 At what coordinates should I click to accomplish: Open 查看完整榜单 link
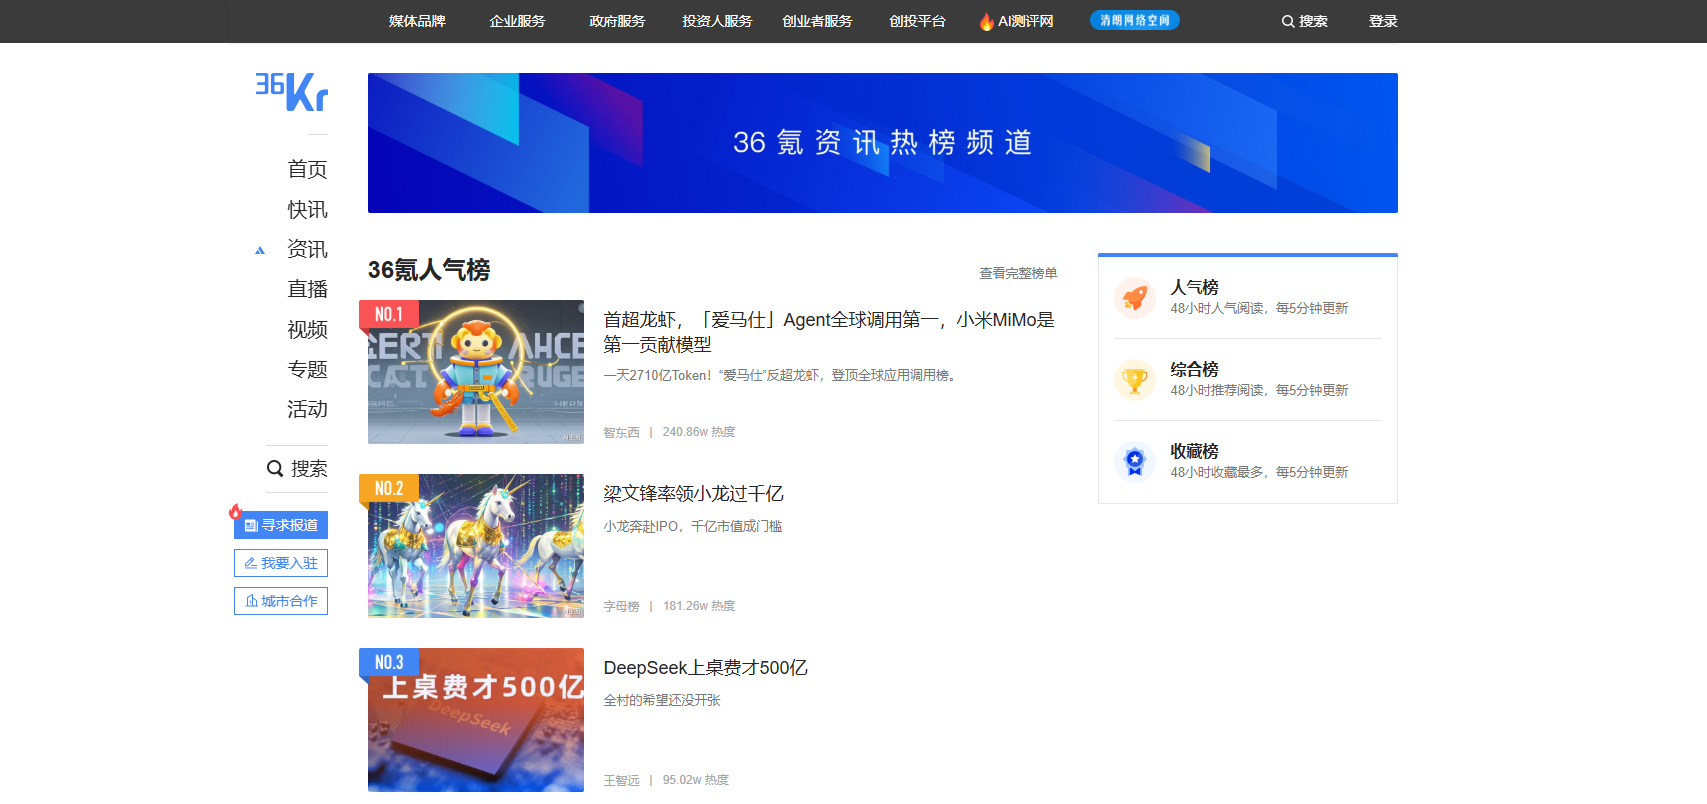[x=1018, y=273]
